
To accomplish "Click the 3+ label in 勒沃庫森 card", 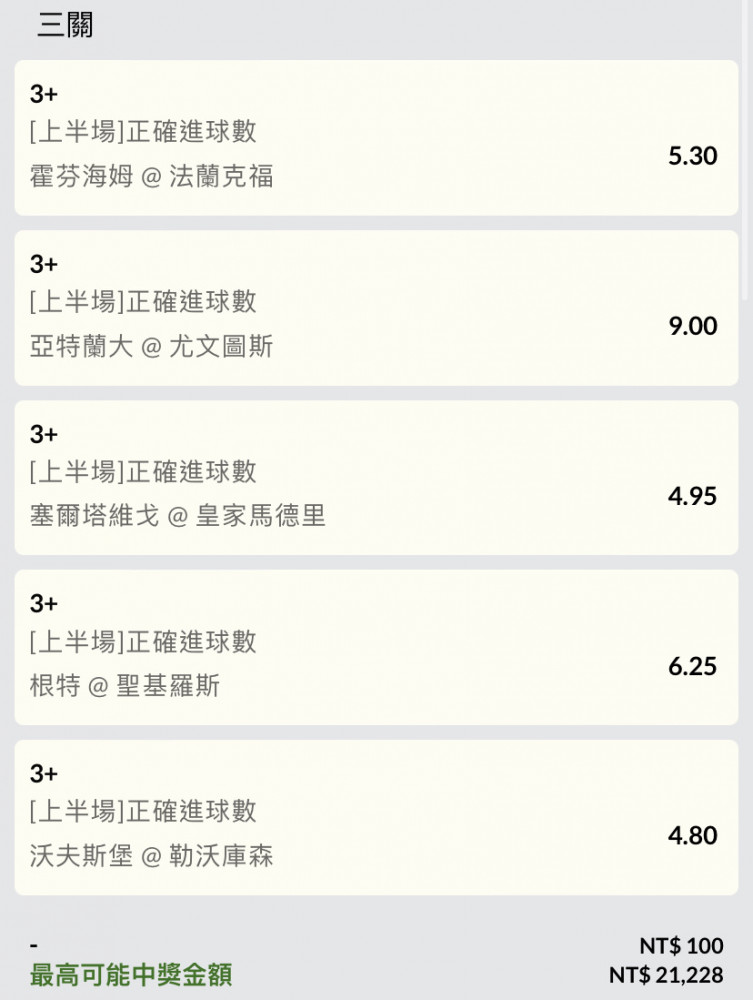I will 43,774.
